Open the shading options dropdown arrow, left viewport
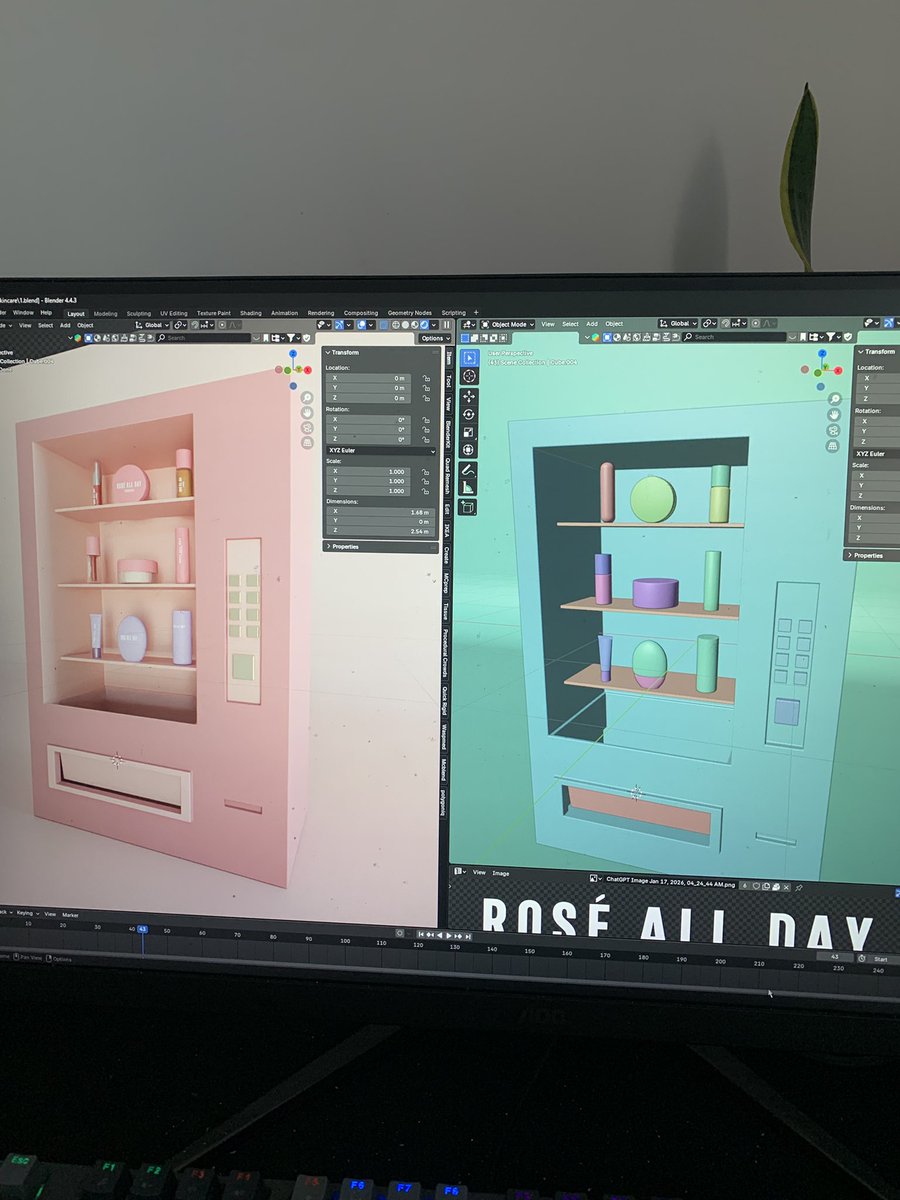900x1200 pixels. click(433, 325)
